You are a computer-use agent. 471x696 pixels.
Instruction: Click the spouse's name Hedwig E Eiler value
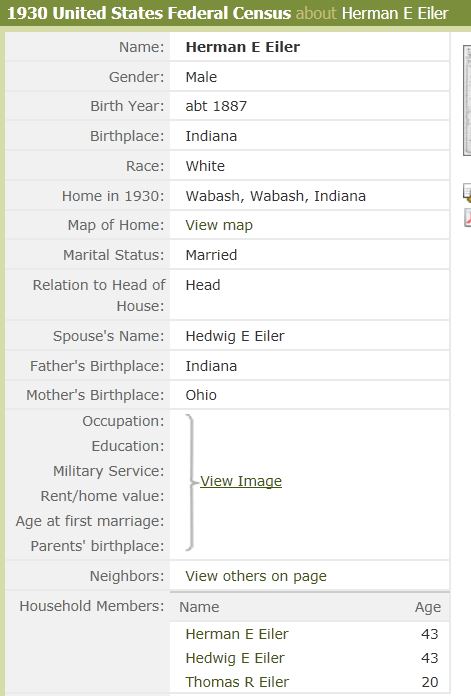tap(235, 336)
